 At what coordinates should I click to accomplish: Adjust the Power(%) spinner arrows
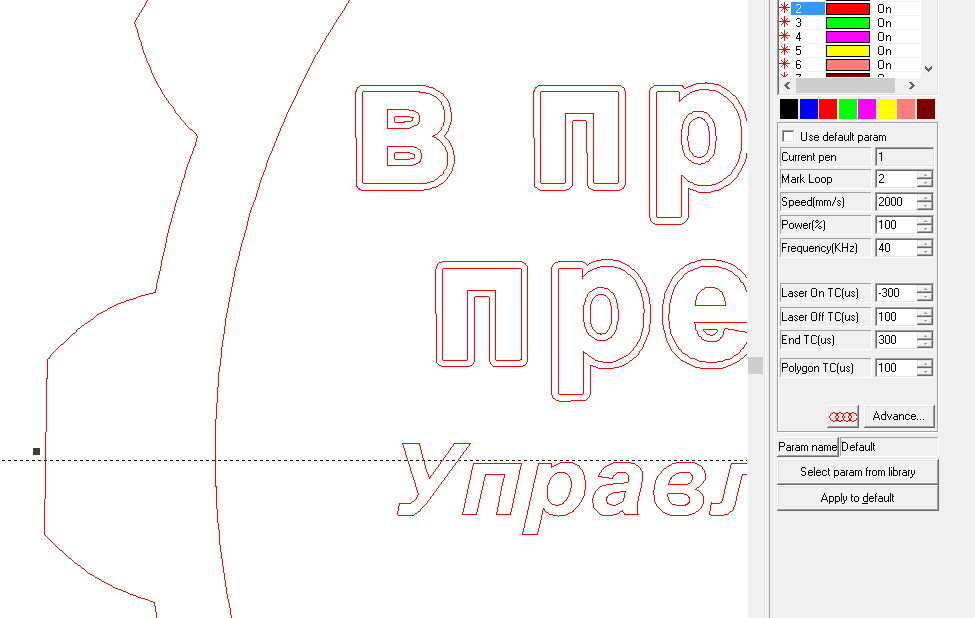click(x=925, y=225)
